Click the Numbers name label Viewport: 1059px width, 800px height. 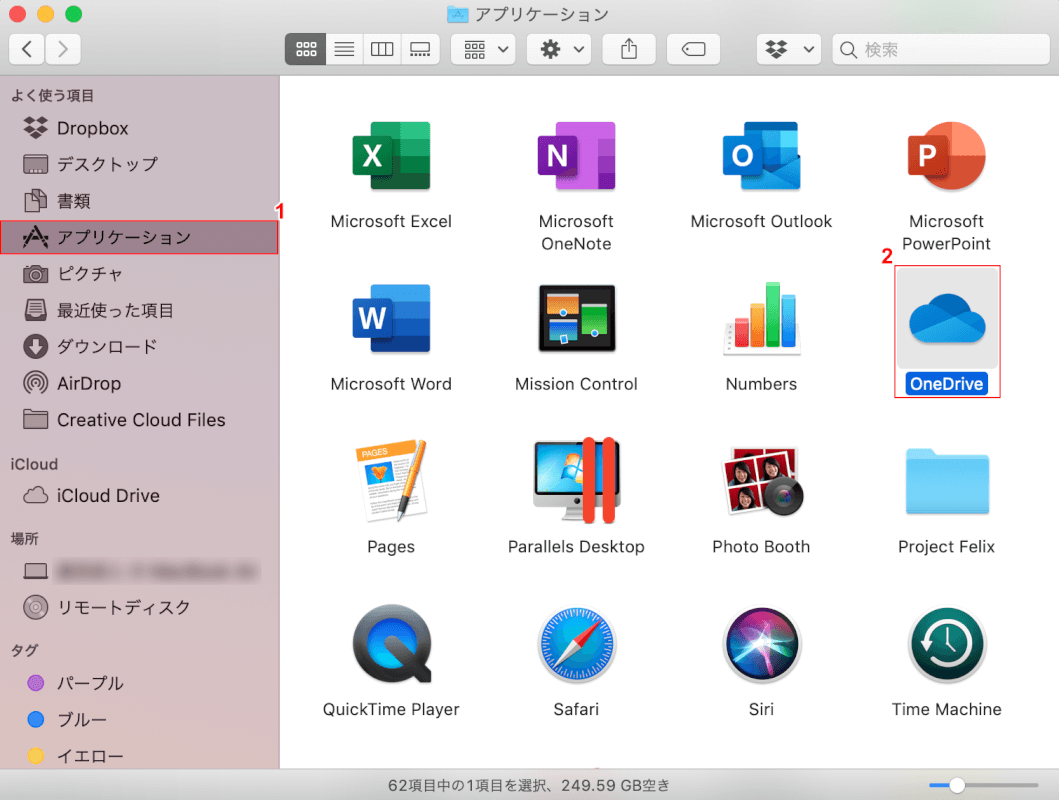pyautogui.click(x=761, y=384)
